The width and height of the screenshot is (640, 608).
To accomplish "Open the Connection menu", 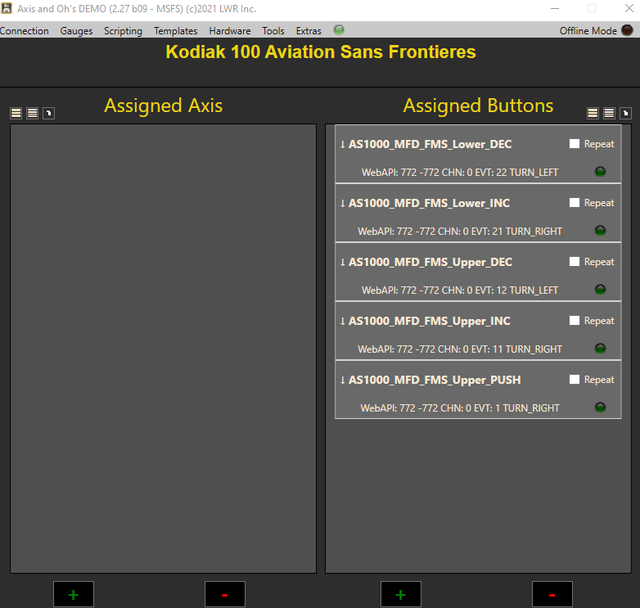I will coord(24,31).
